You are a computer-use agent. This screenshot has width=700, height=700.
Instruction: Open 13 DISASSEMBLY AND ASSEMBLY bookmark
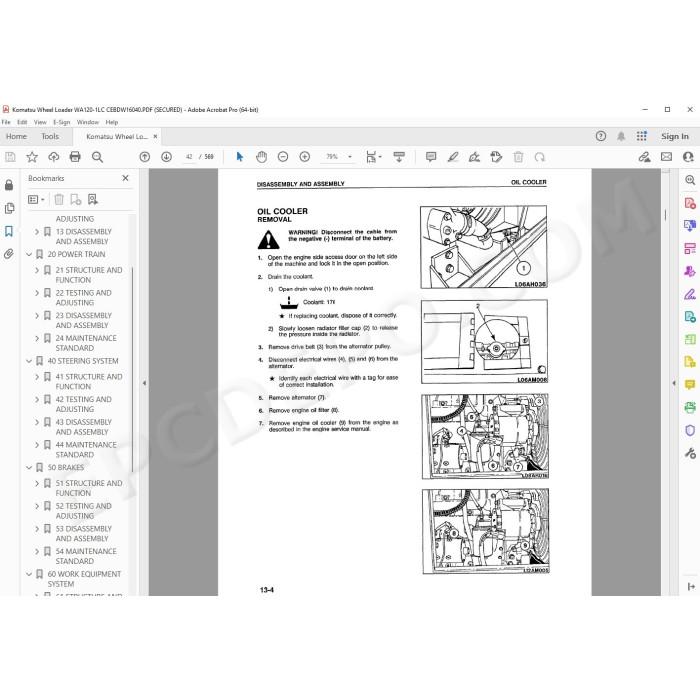click(83, 237)
